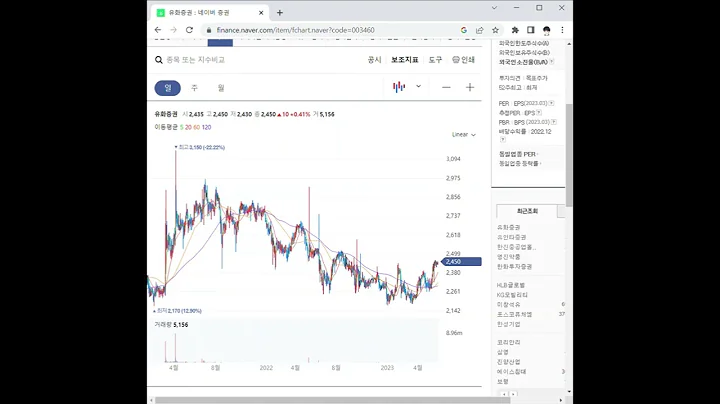Toggle the 120-day moving average
This screenshot has width=720, height=404.
206,127
